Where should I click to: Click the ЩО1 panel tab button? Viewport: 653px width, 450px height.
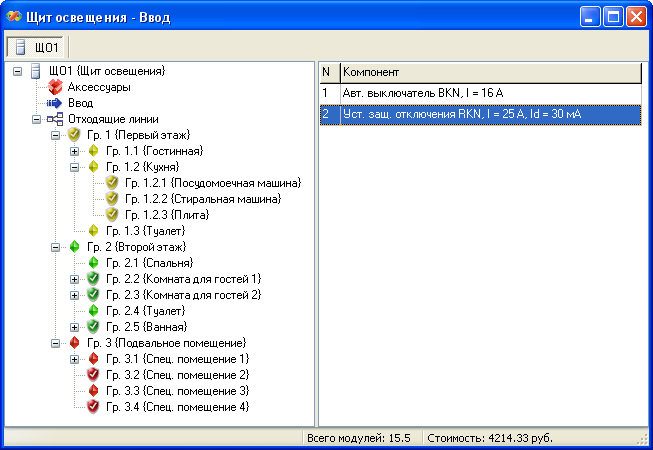(35, 47)
